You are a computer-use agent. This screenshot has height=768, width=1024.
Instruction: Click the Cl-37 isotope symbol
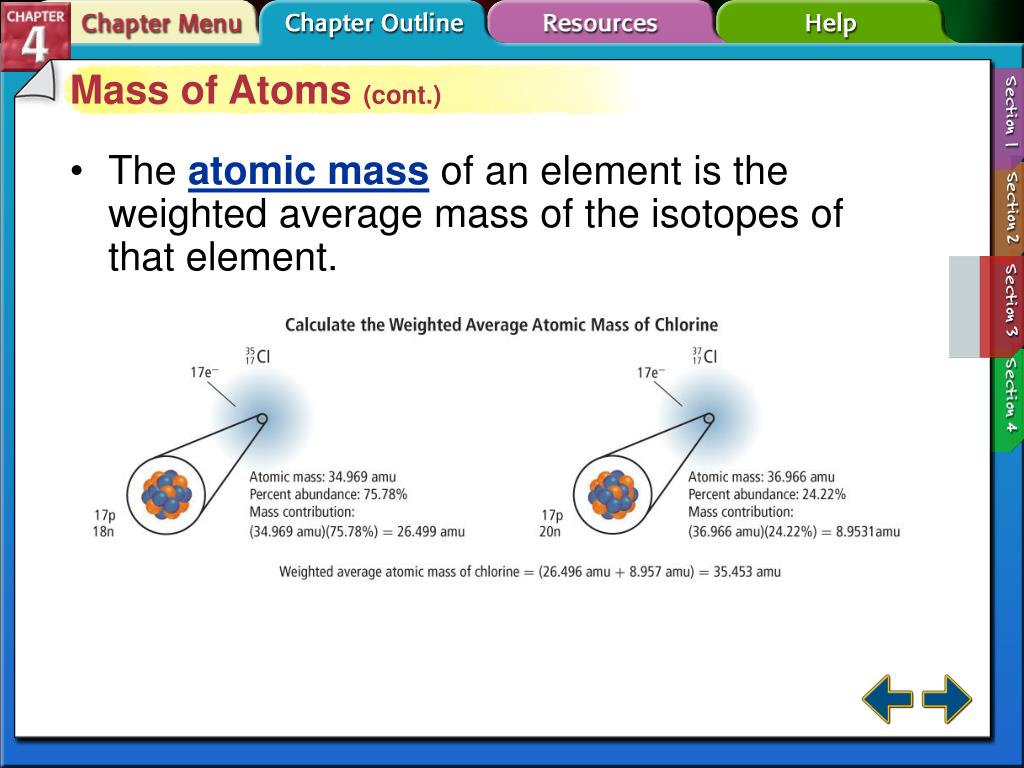705,356
